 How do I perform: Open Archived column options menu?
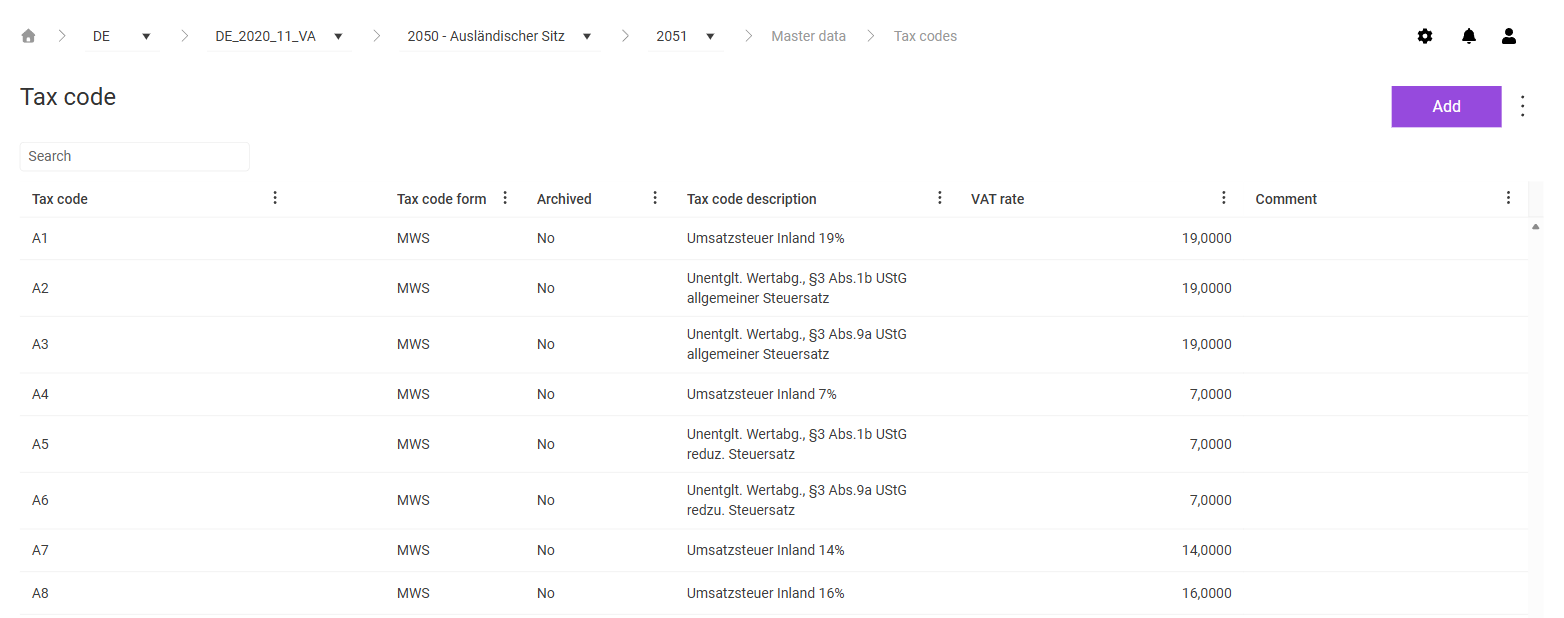(655, 198)
